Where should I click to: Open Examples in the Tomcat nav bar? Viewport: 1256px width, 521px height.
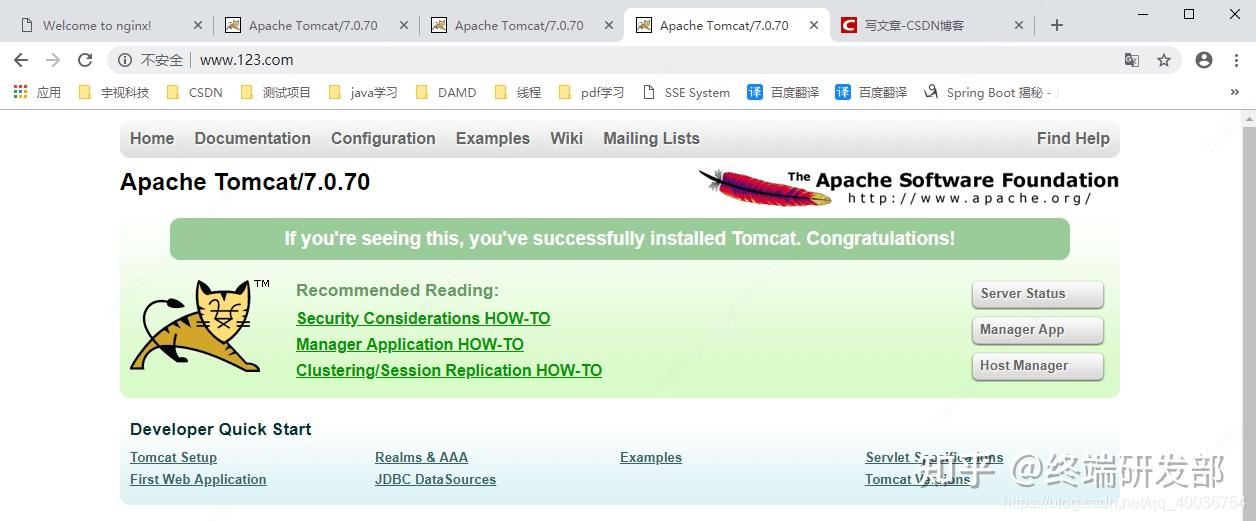coord(493,139)
